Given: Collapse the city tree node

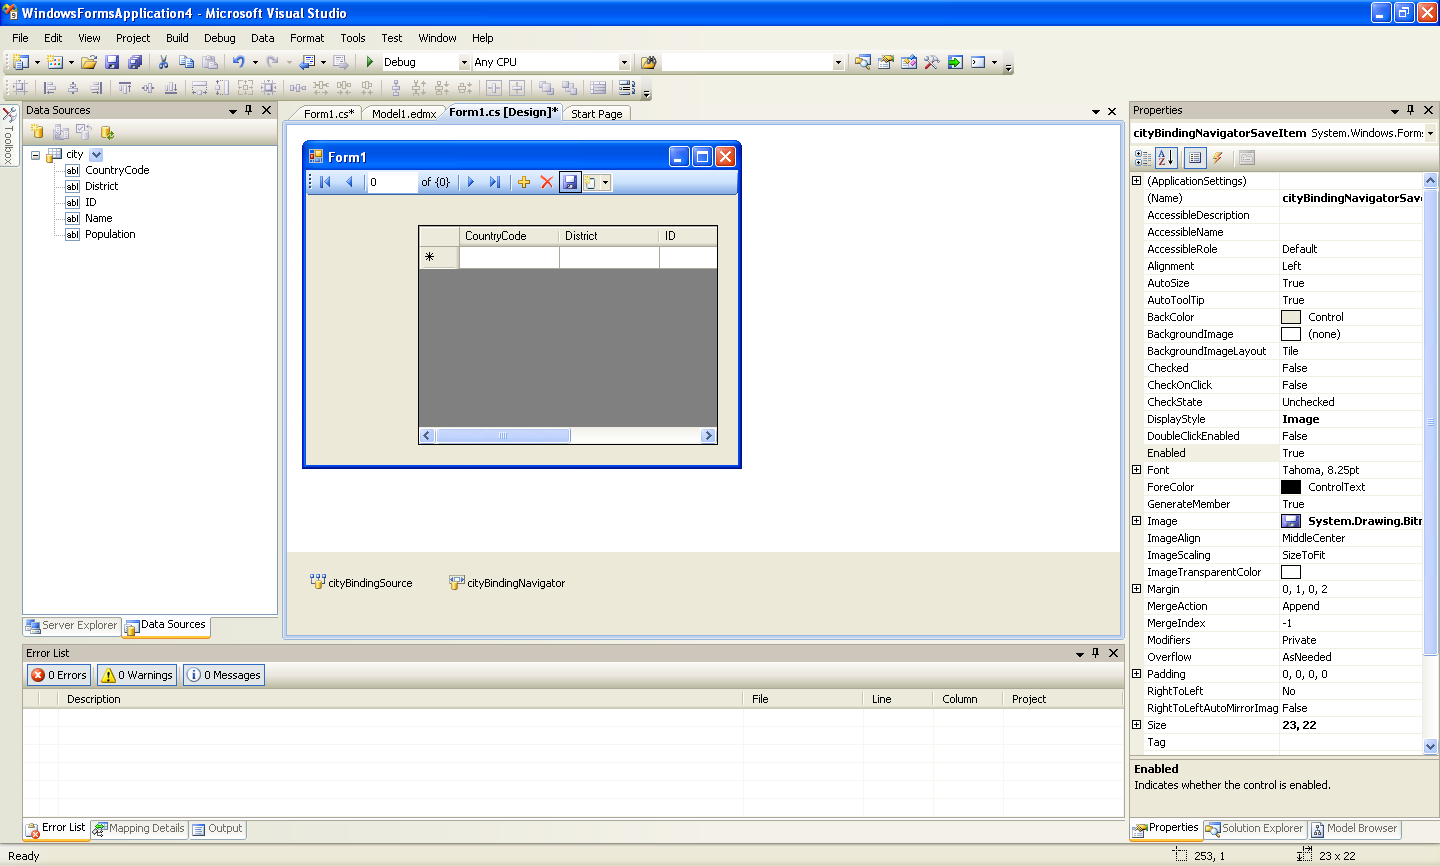Looking at the screenshot, I should click(36, 155).
